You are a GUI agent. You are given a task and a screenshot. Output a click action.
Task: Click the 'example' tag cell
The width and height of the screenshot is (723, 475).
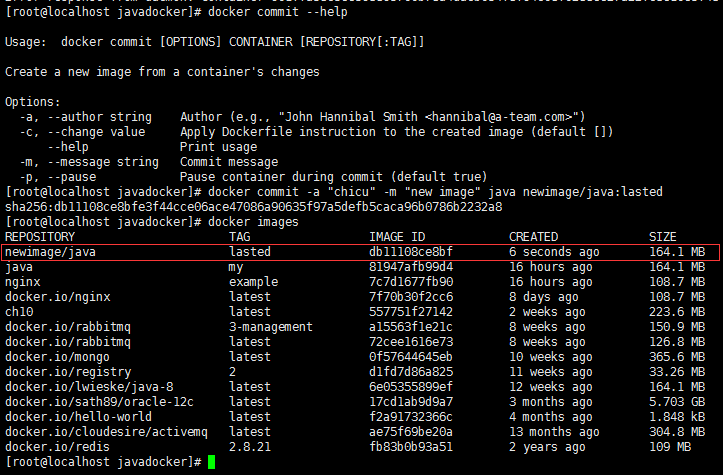(254, 282)
